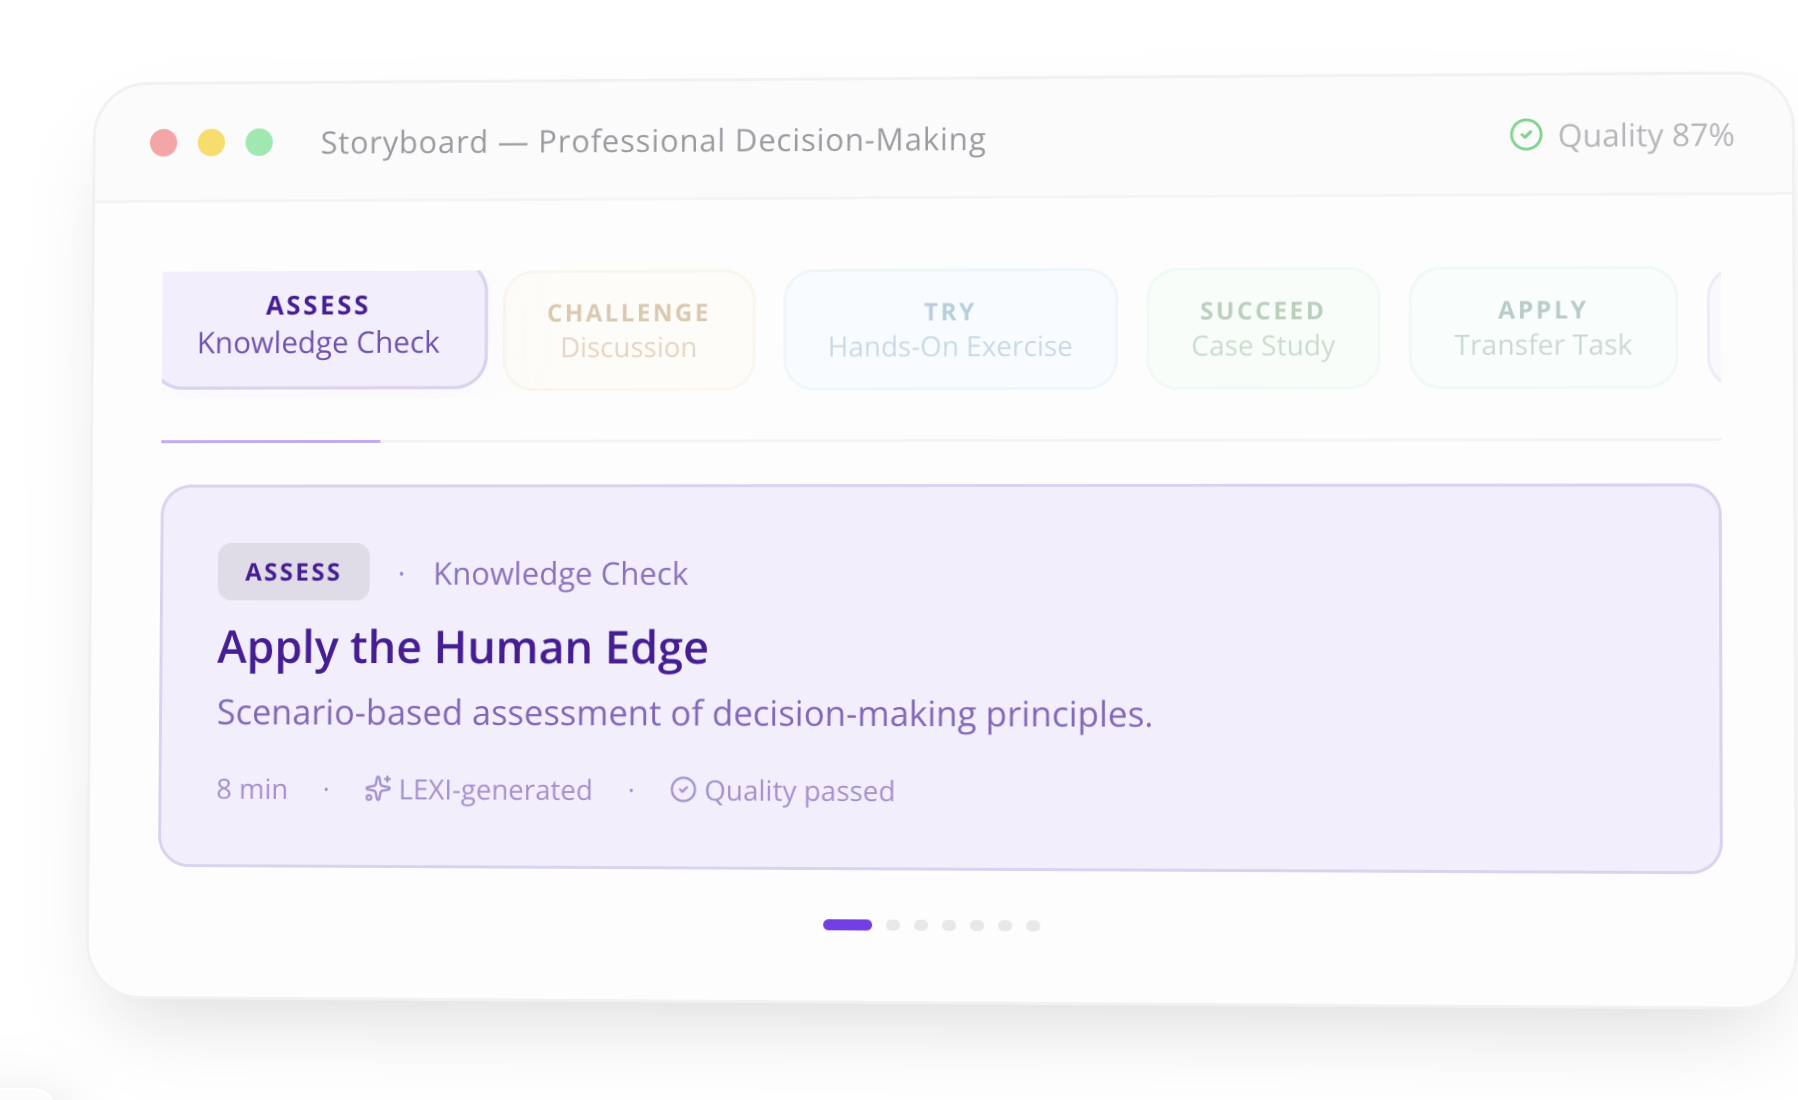The width and height of the screenshot is (1798, 1100).
Task: Click the active purple pagination pill
Action: pyautogui.click(x=847, y=925)
